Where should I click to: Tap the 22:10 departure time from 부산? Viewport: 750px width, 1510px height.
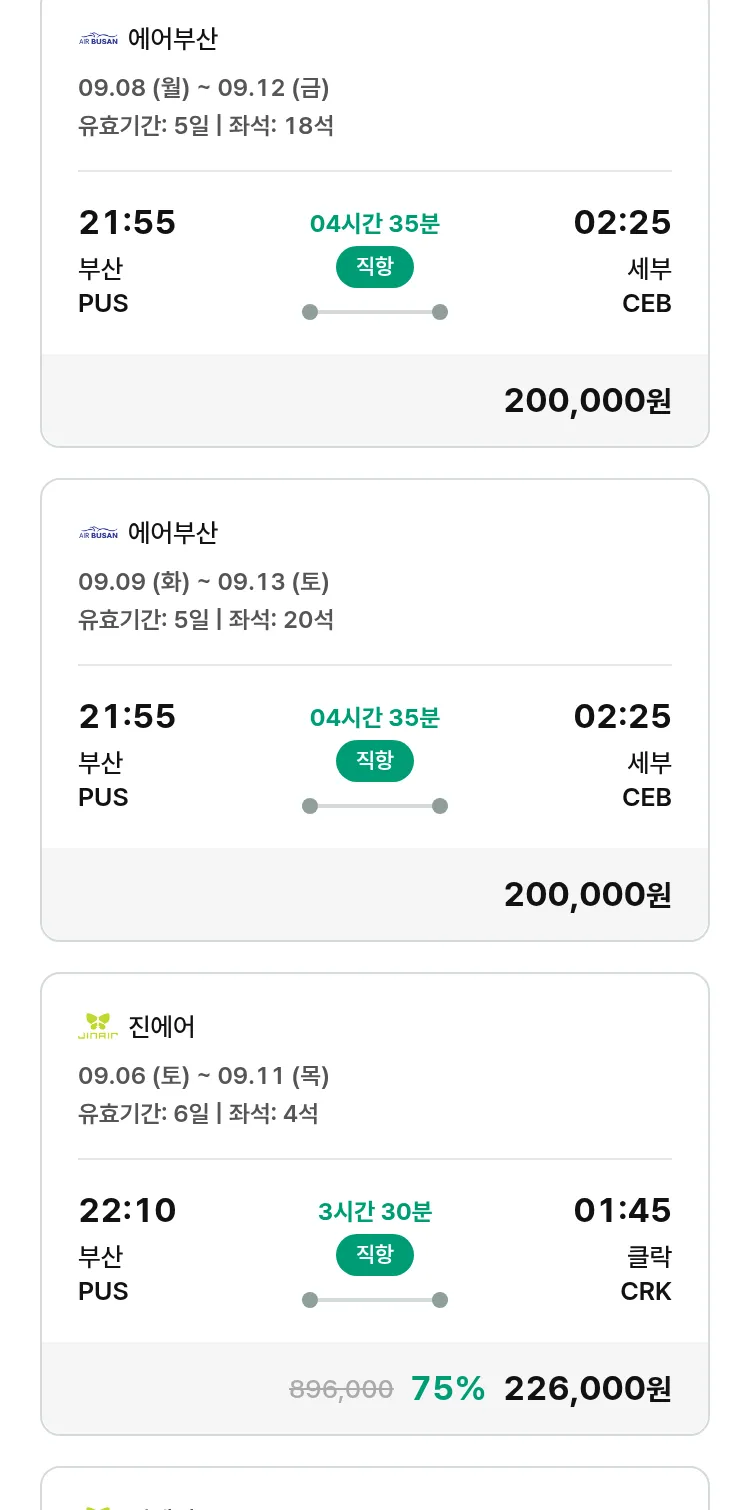click(127, 1211)
